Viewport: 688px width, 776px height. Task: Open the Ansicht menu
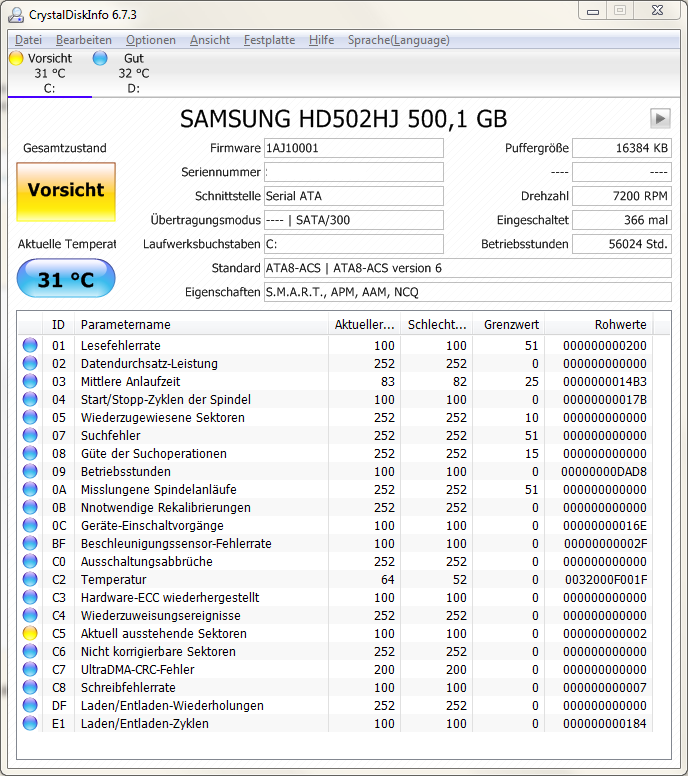(x=210, y=40)
